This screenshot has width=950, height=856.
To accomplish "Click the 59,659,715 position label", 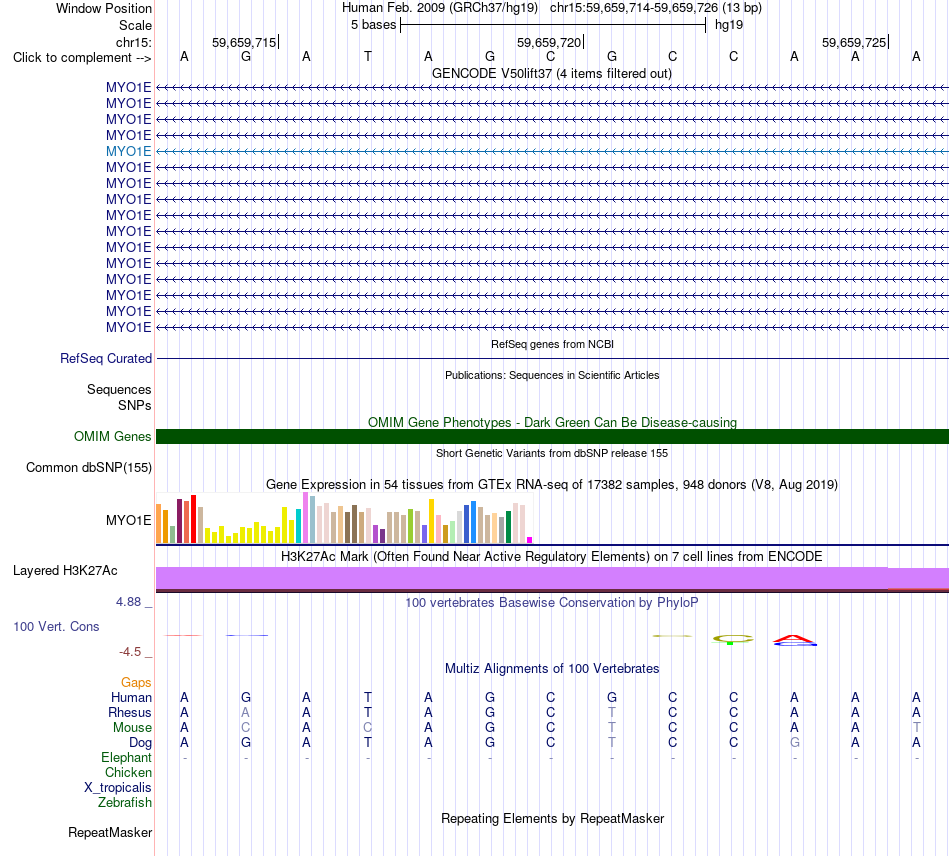I will [x=244, y=42].
